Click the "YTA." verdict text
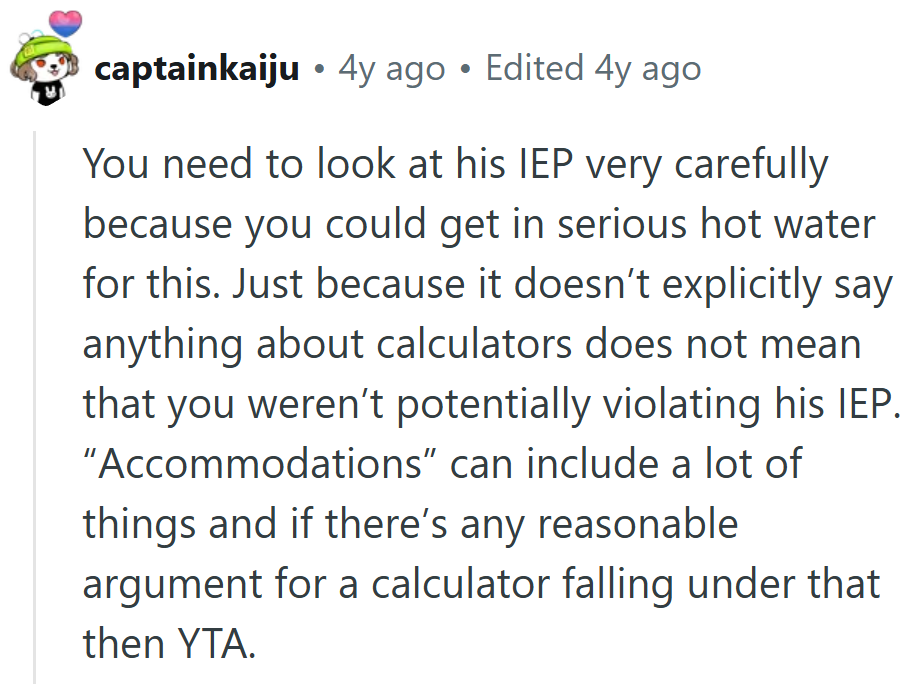Image resolution: width=922 pixels, height=684 pixels. point(216,645)
